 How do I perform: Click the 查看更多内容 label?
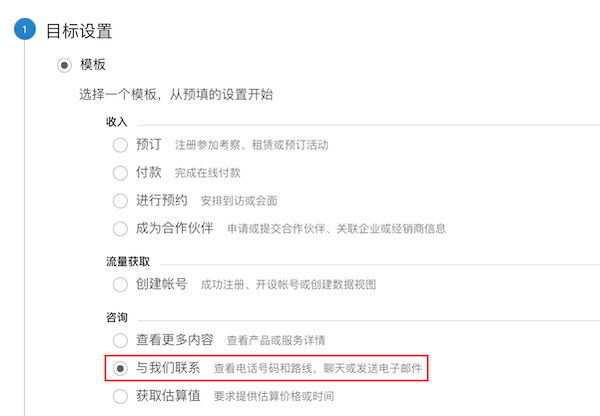tap(174, 339)
